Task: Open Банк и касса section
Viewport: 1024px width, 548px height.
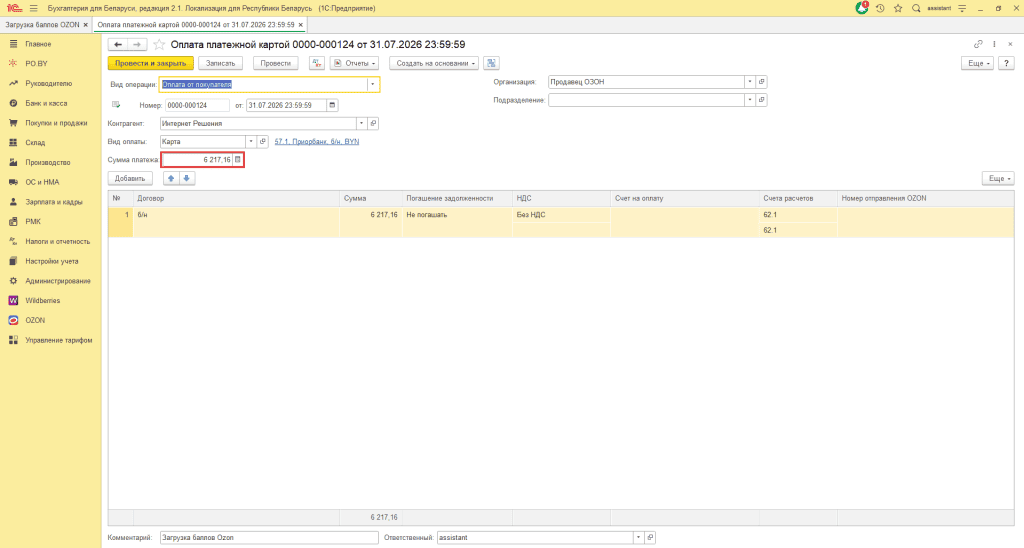Action: click(46, 103)
